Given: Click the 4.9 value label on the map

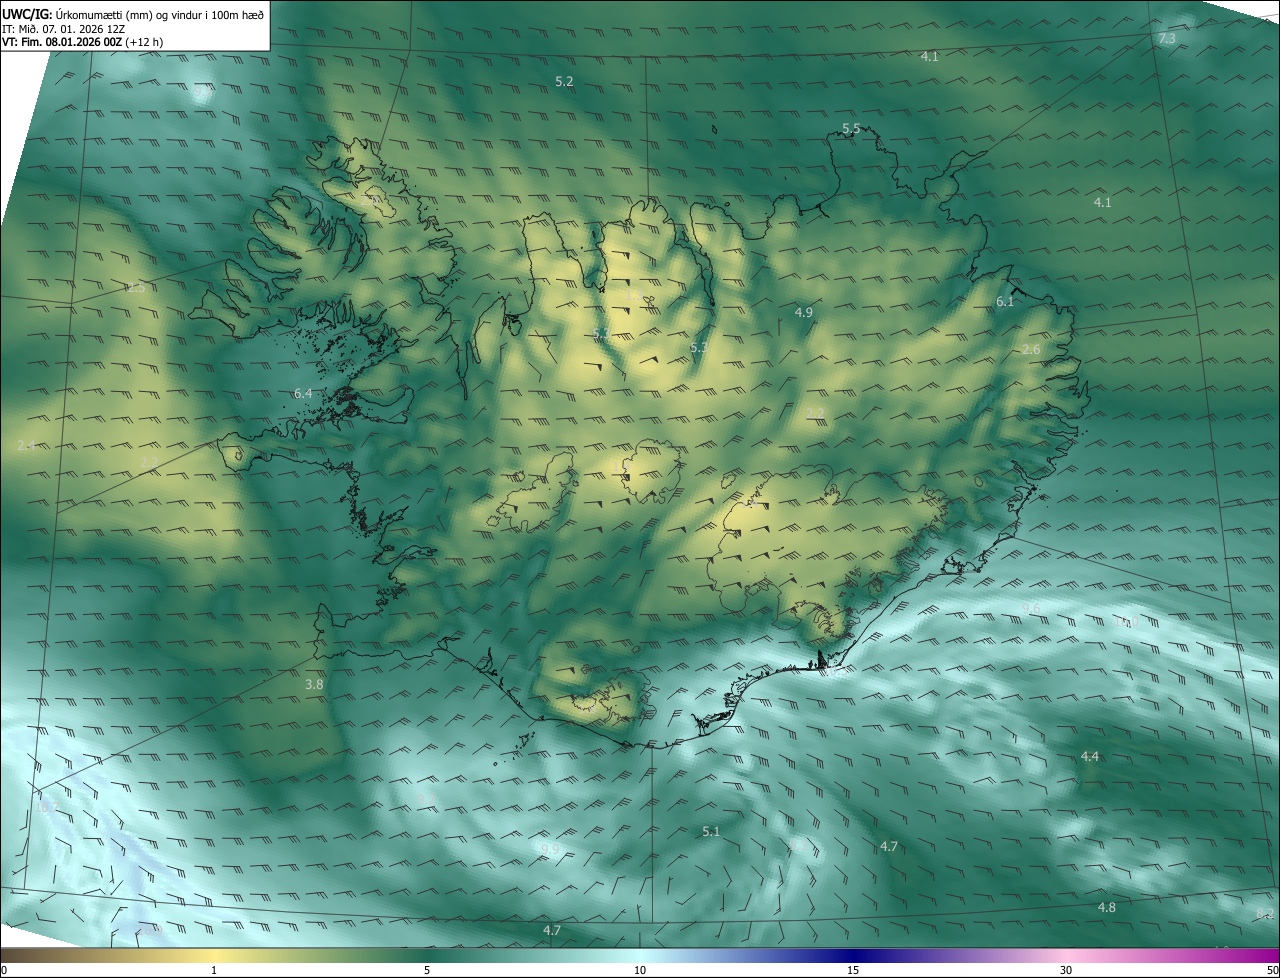Looking at the screenshot, I should pos(804,312).
